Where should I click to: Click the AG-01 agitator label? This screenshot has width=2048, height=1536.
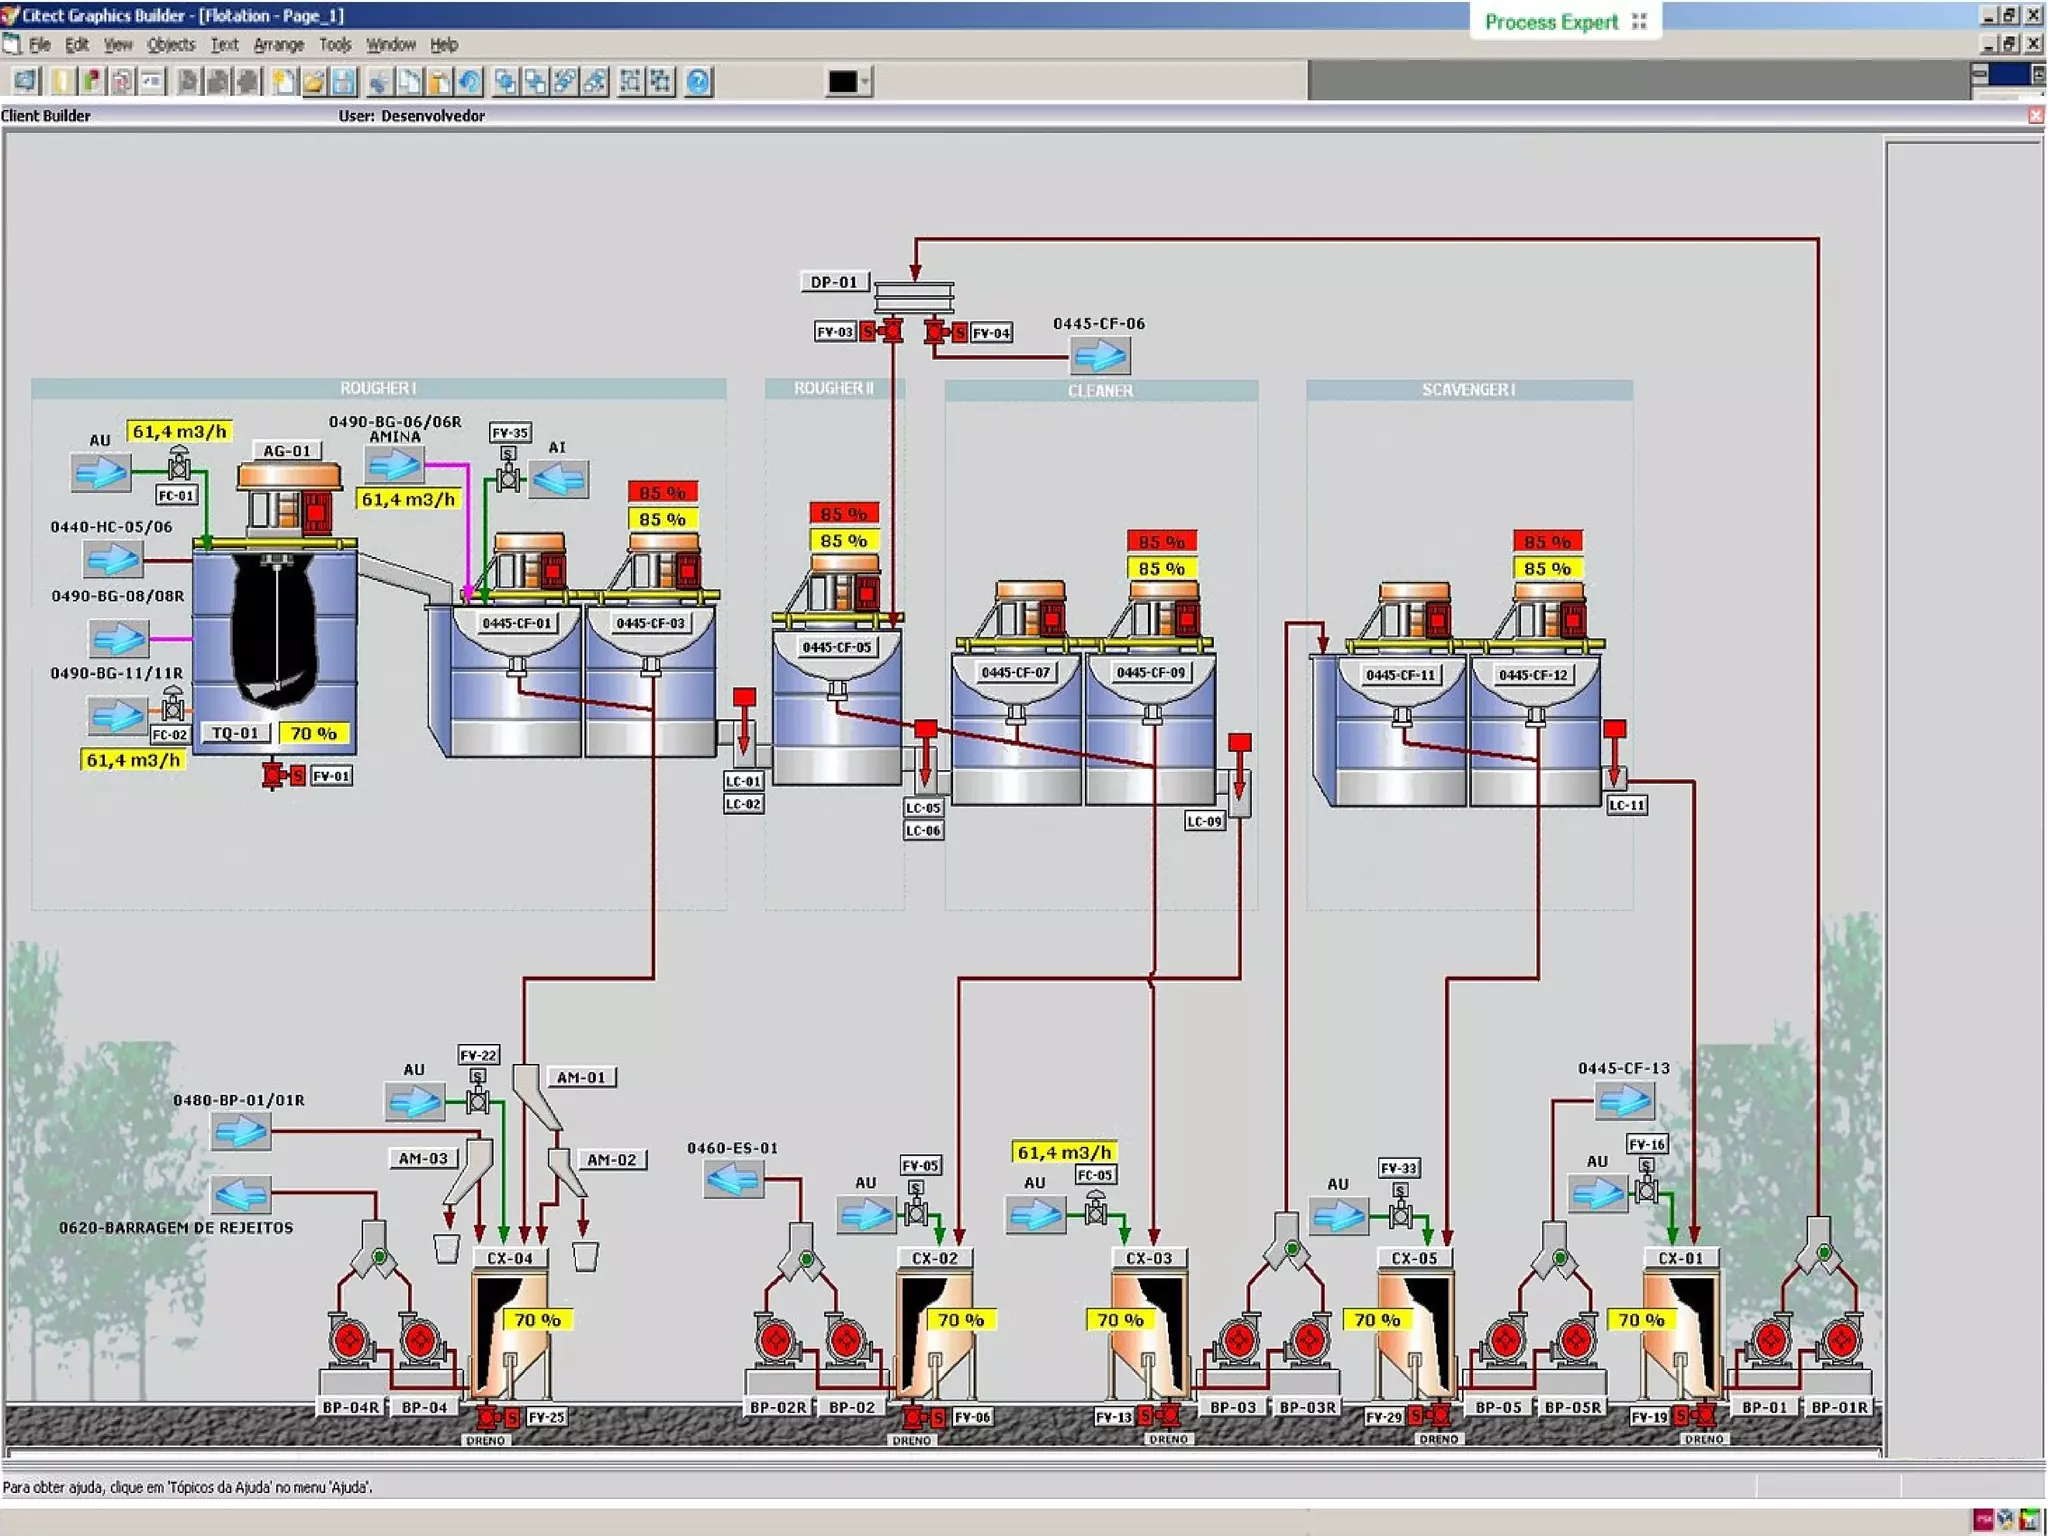[287, 451]
